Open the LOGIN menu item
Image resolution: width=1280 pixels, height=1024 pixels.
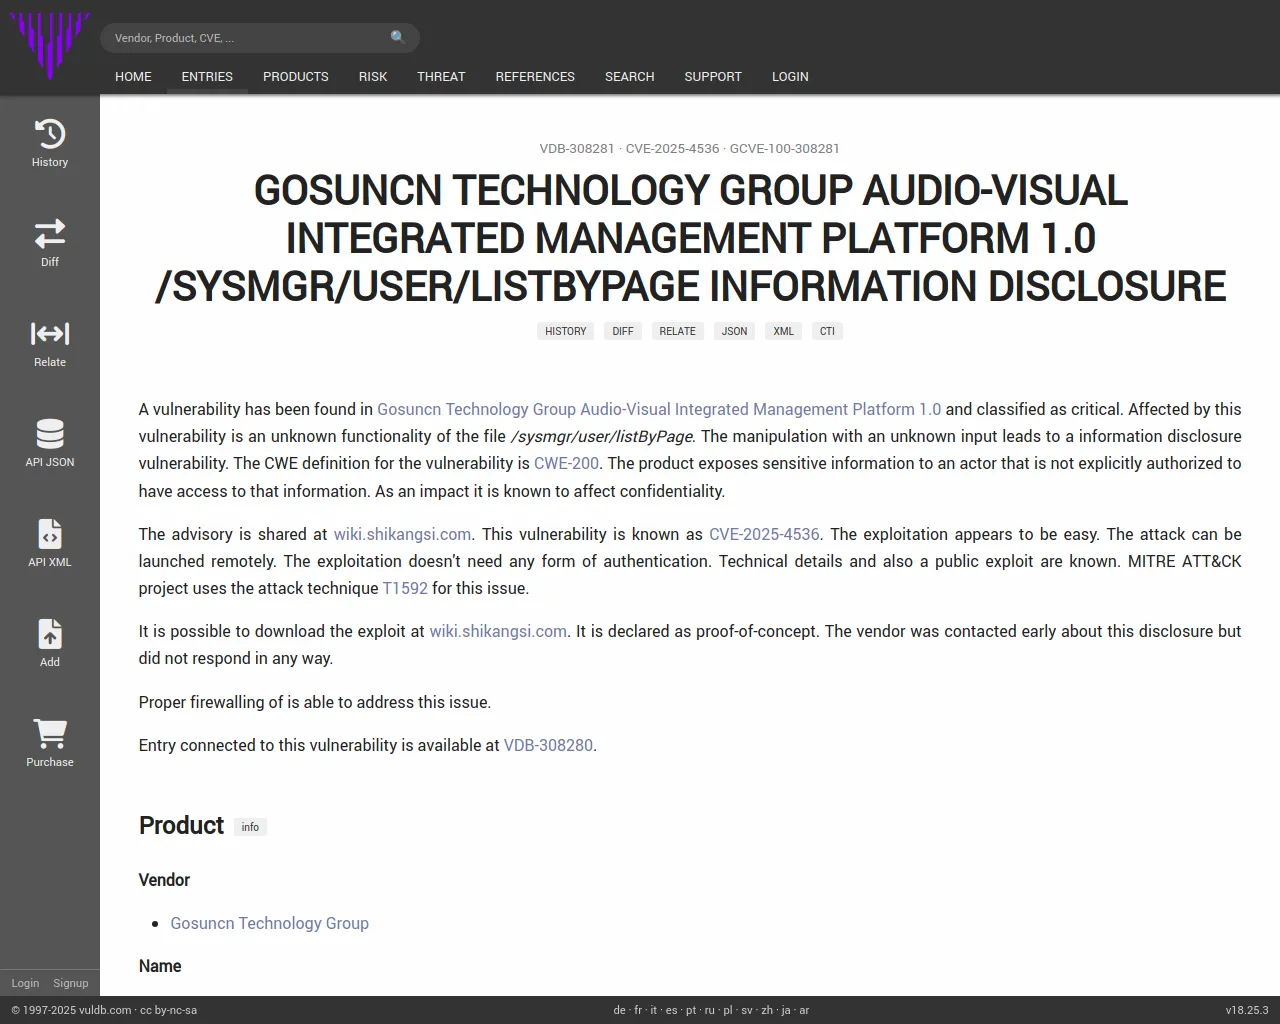click(790, 77)
